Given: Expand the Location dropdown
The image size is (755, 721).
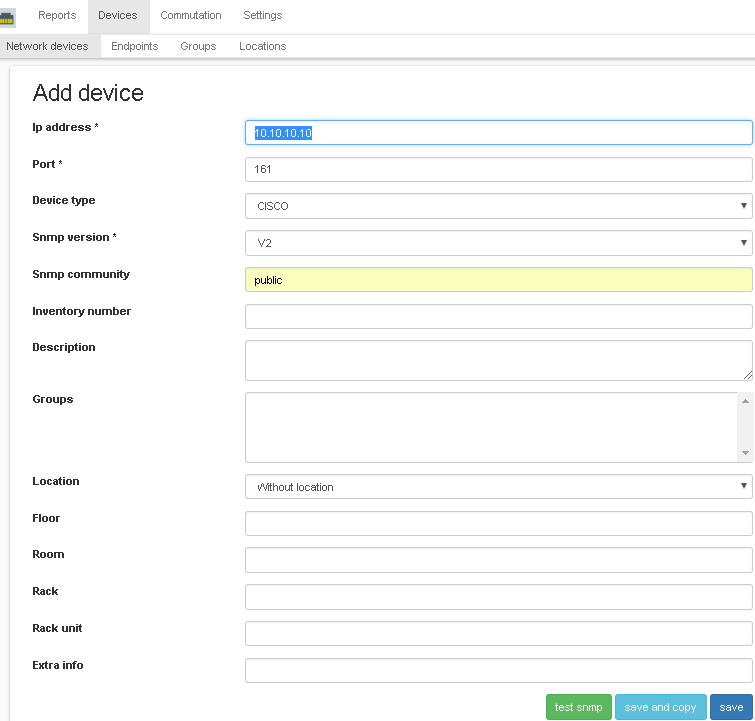Looking at the screenshot, I should click(498, 487).
